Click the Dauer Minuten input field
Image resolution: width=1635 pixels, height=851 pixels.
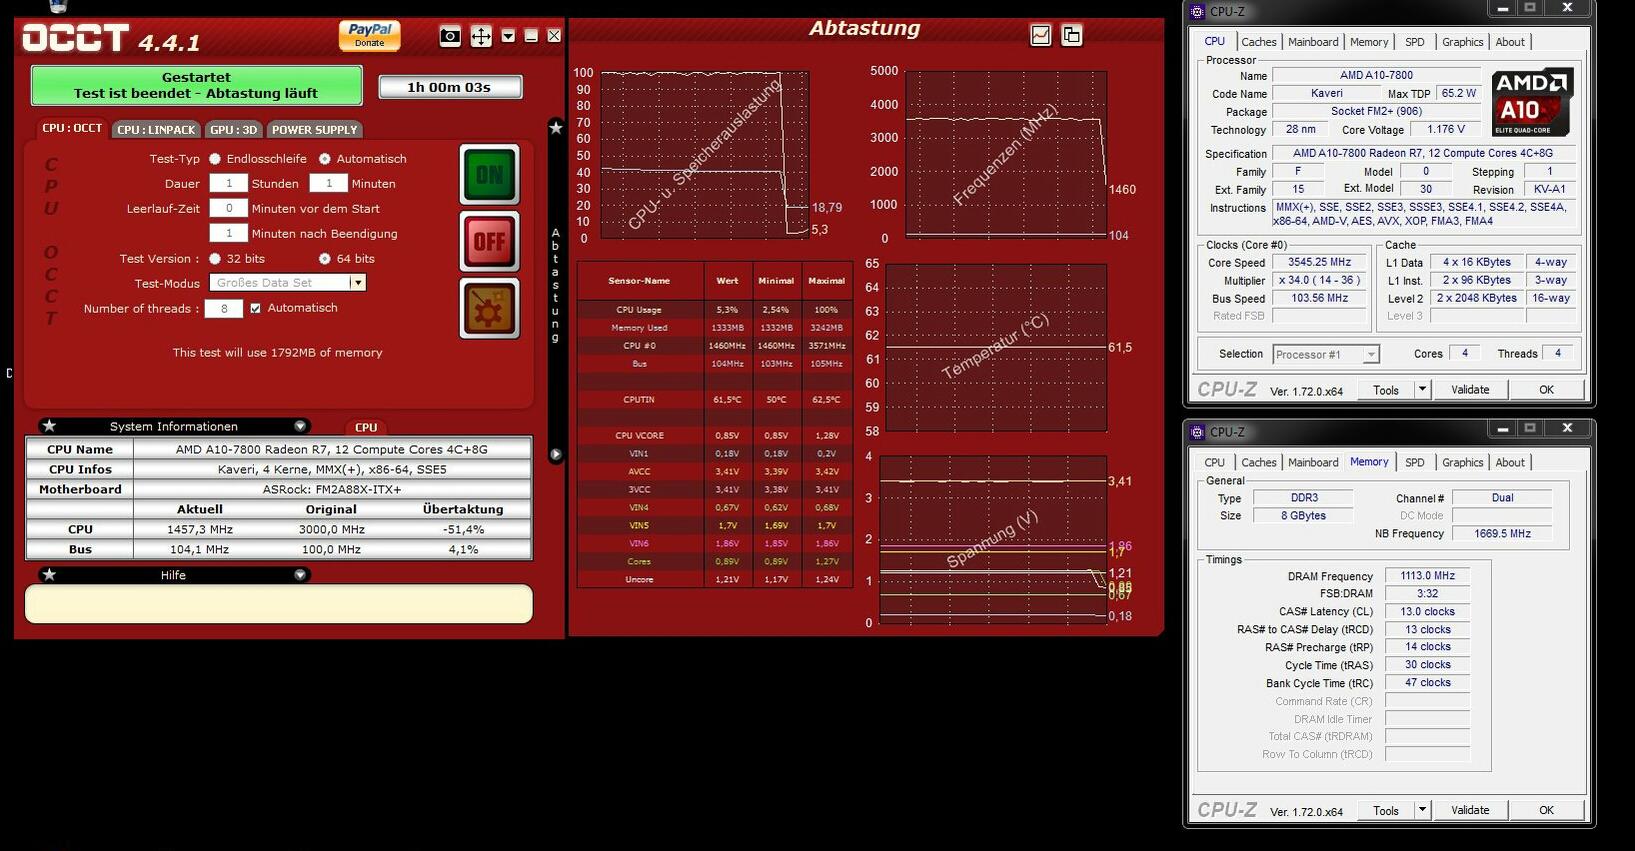point(328,183)
